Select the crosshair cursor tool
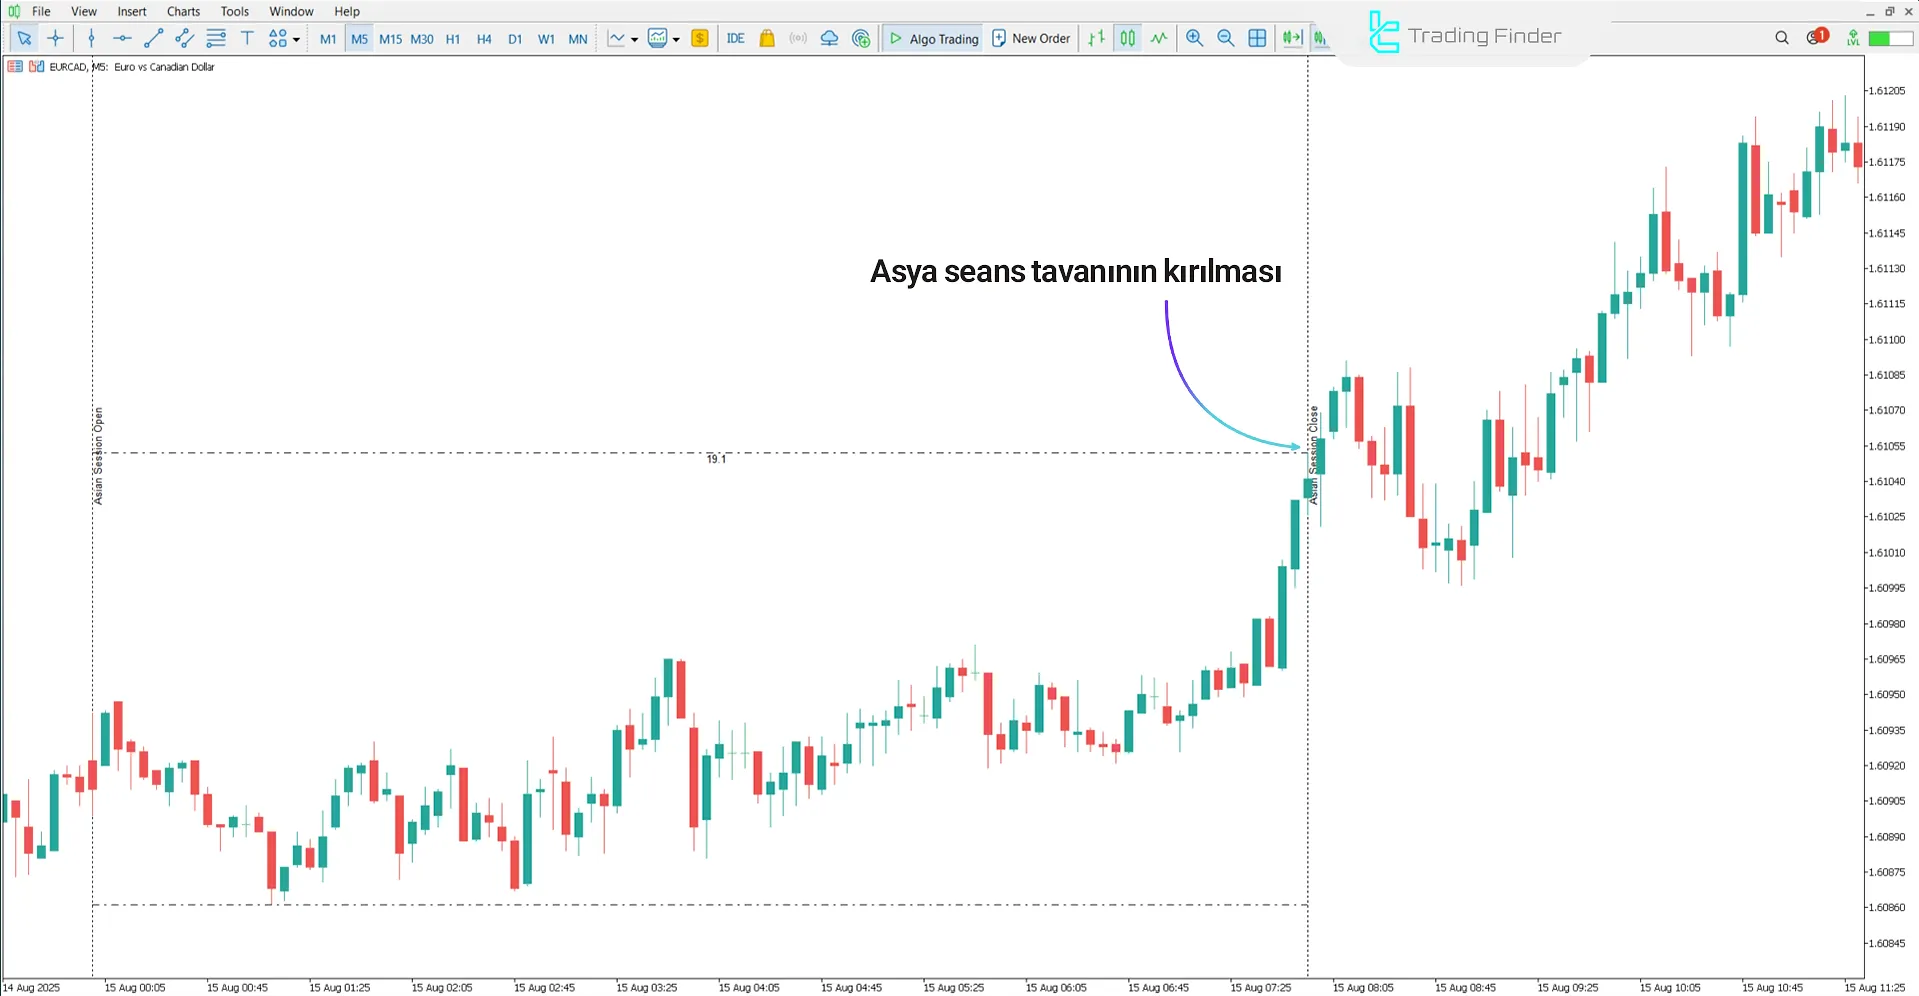The height and width of the screenshot is (996, 1919). tap(56, 38)
